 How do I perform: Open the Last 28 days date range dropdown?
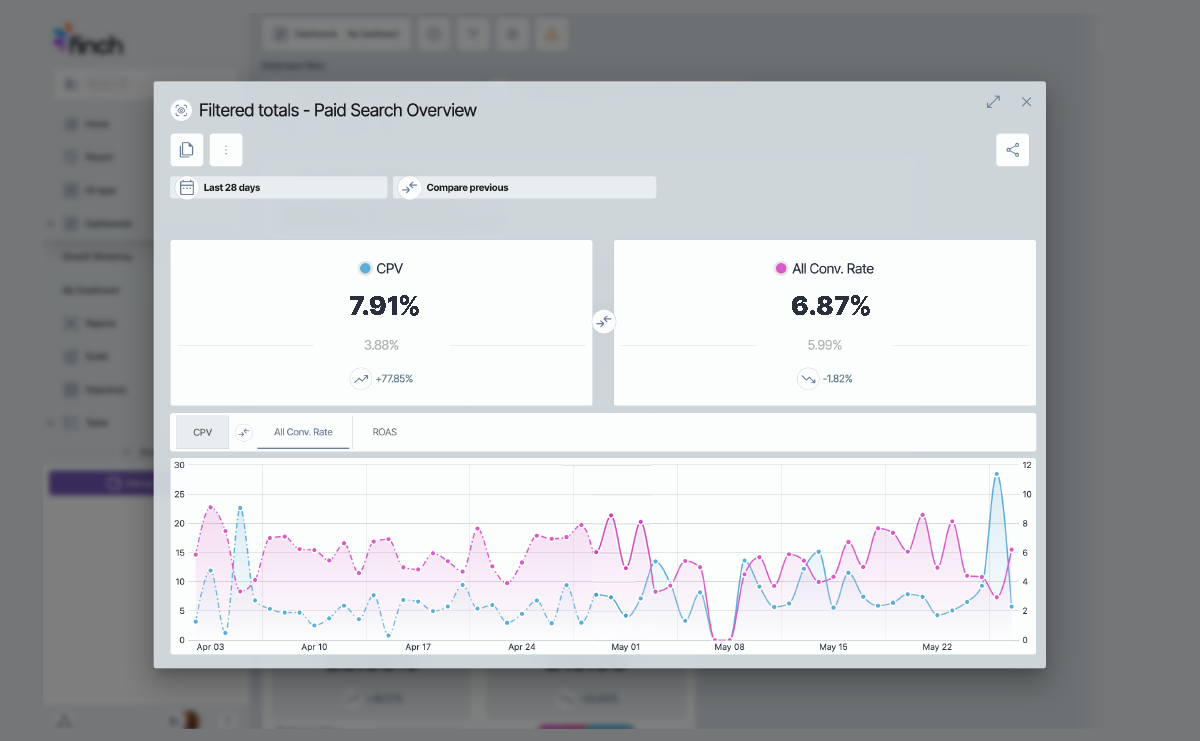[279, 187]
